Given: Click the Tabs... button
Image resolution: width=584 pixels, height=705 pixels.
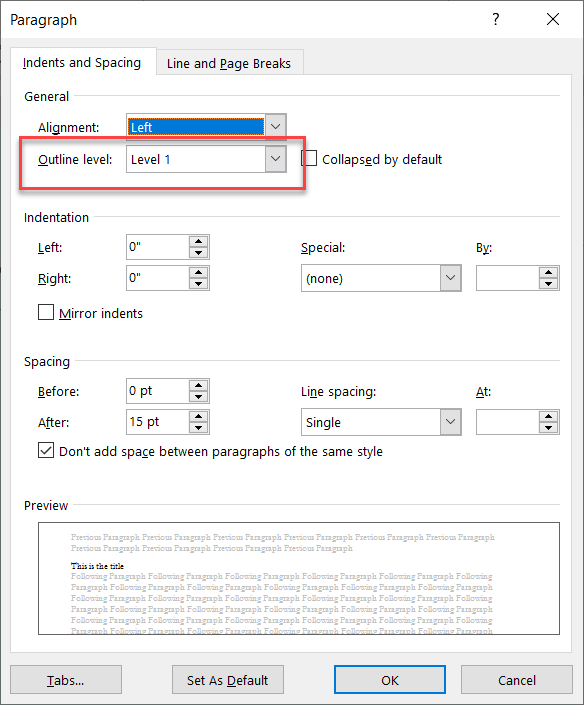Looking at the screenshot, I should (66, 680).
